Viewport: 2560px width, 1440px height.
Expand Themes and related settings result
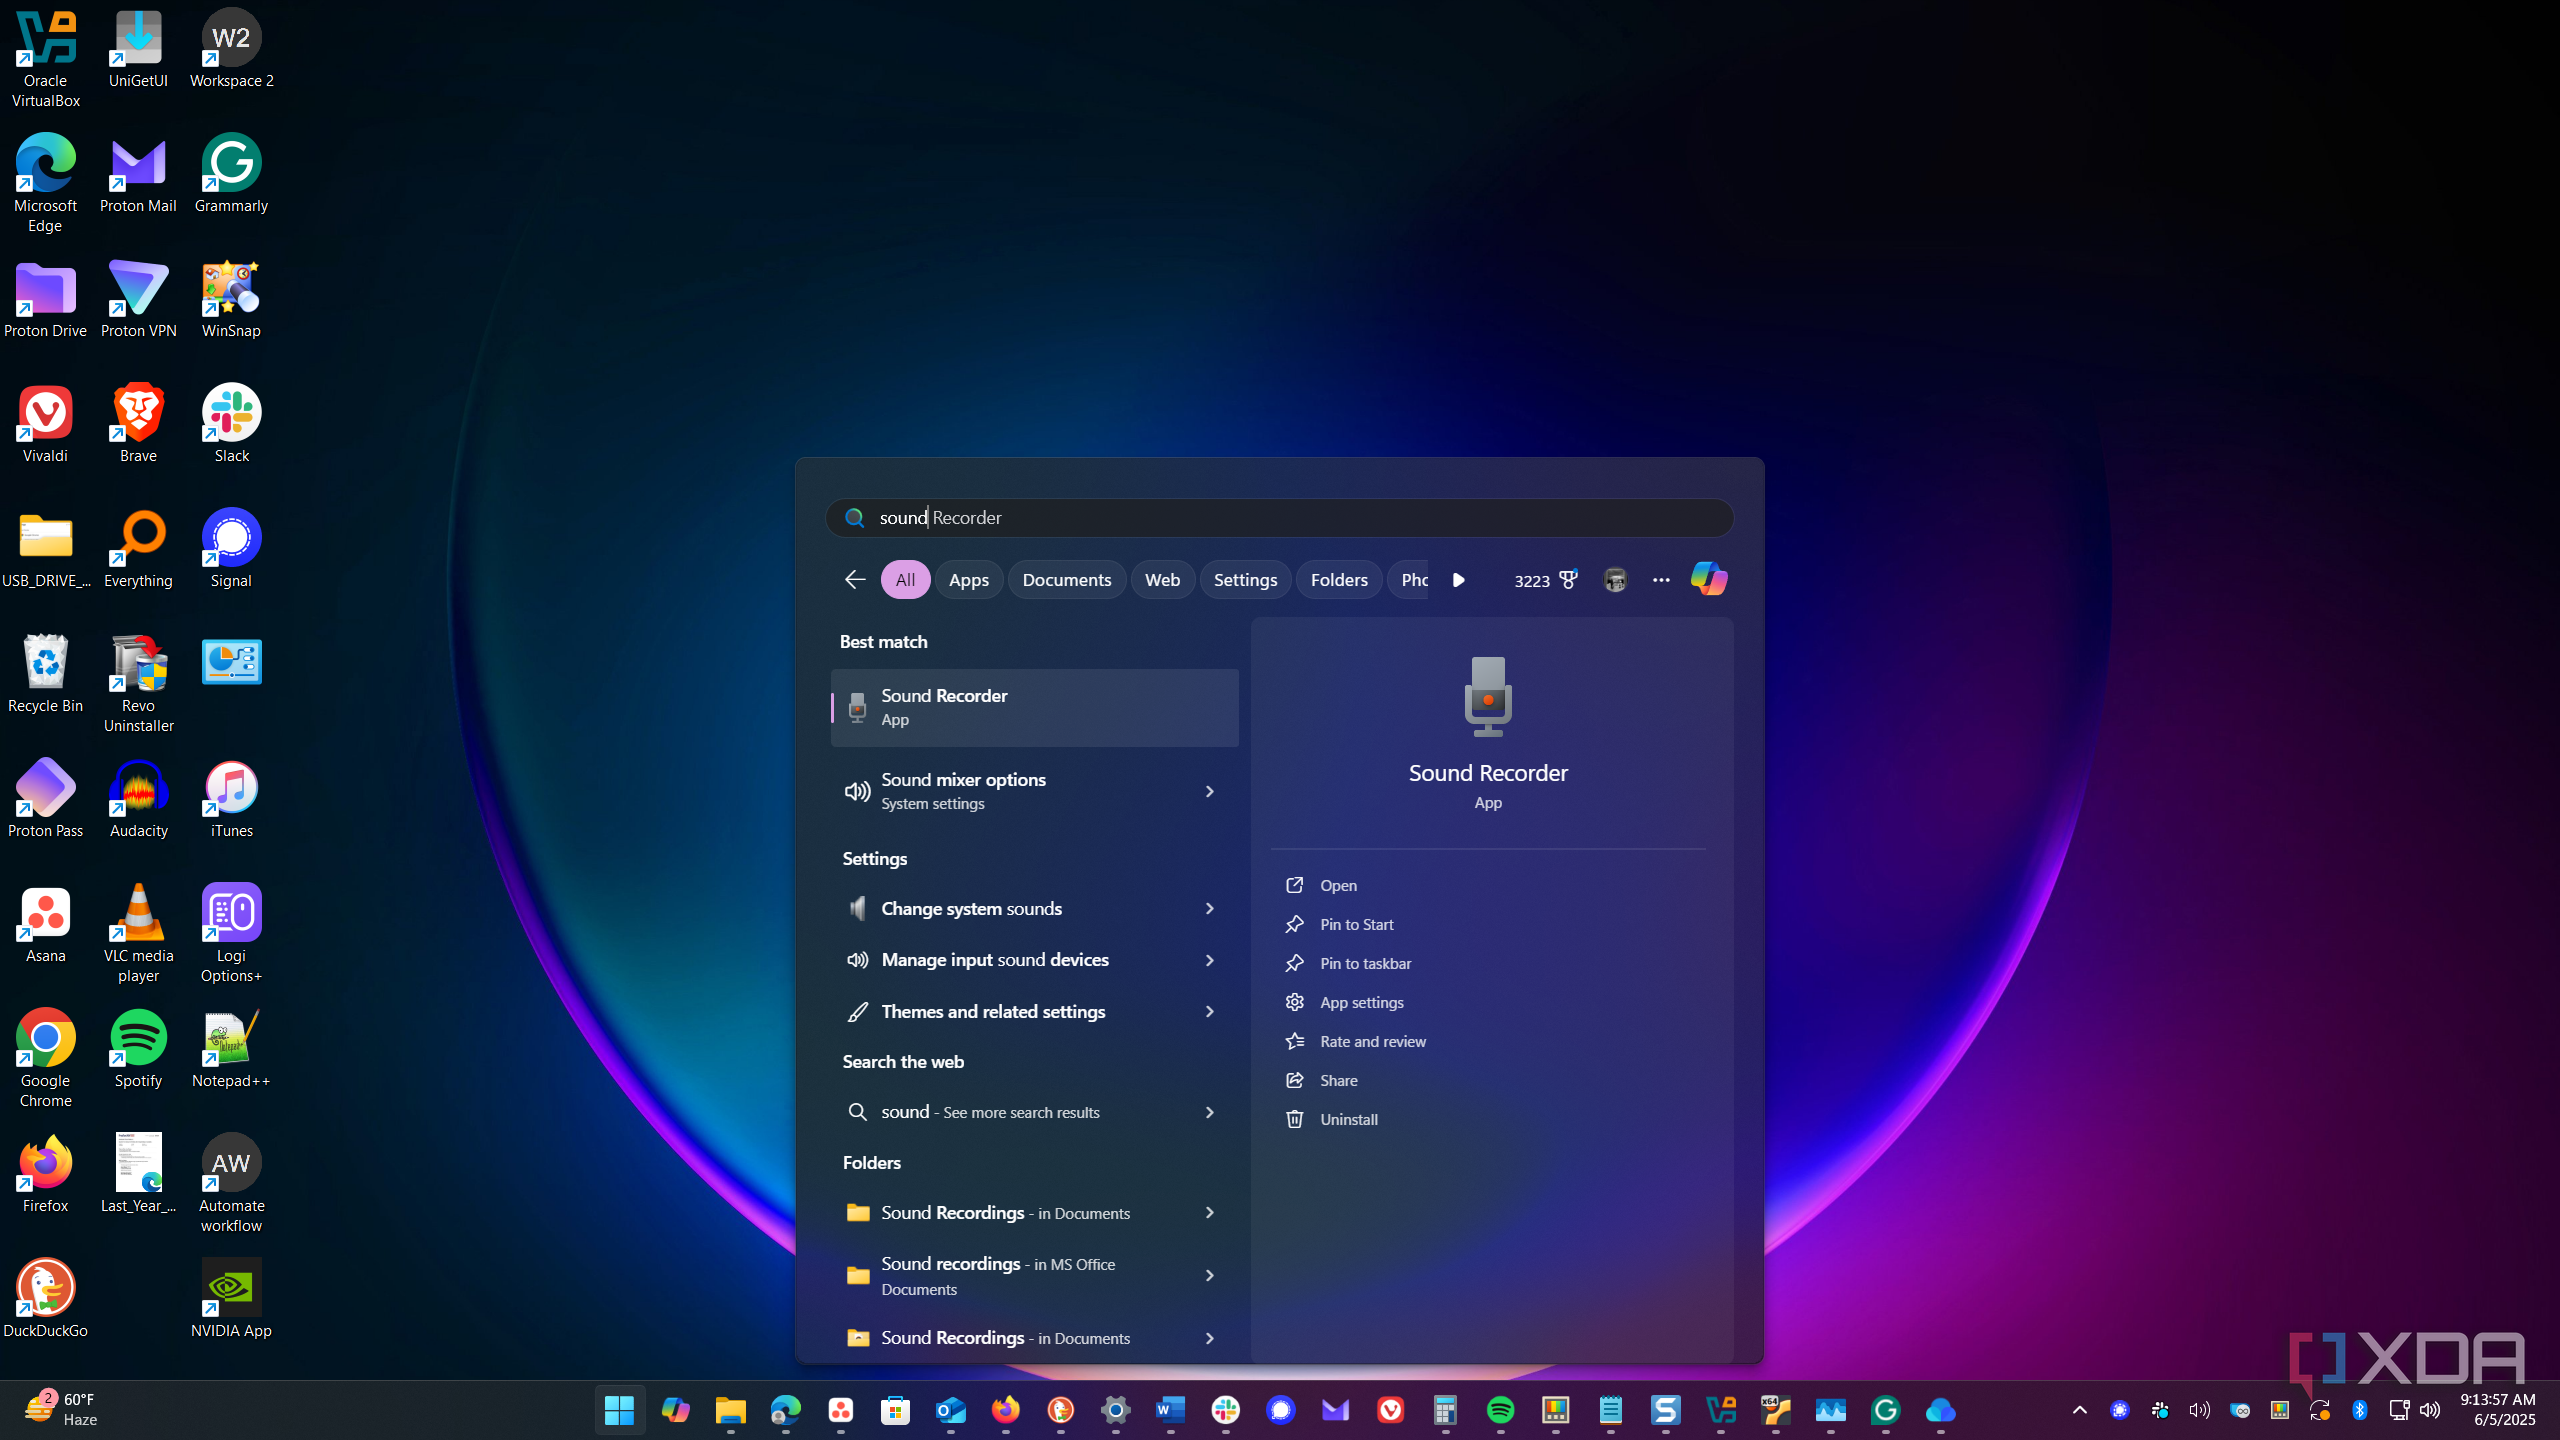[1209, 1012]
